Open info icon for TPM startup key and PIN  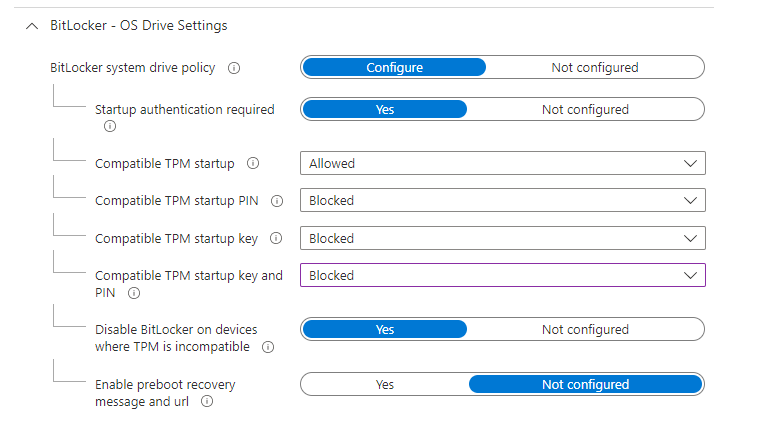(134, 293)
